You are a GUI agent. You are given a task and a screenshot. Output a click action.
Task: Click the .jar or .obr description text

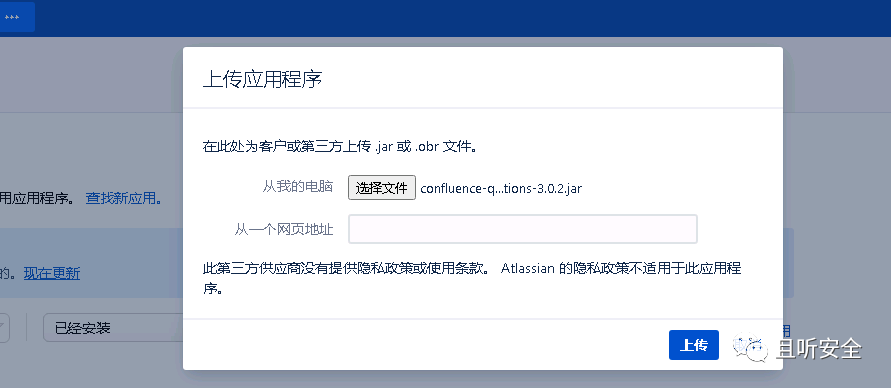[339, 147]
